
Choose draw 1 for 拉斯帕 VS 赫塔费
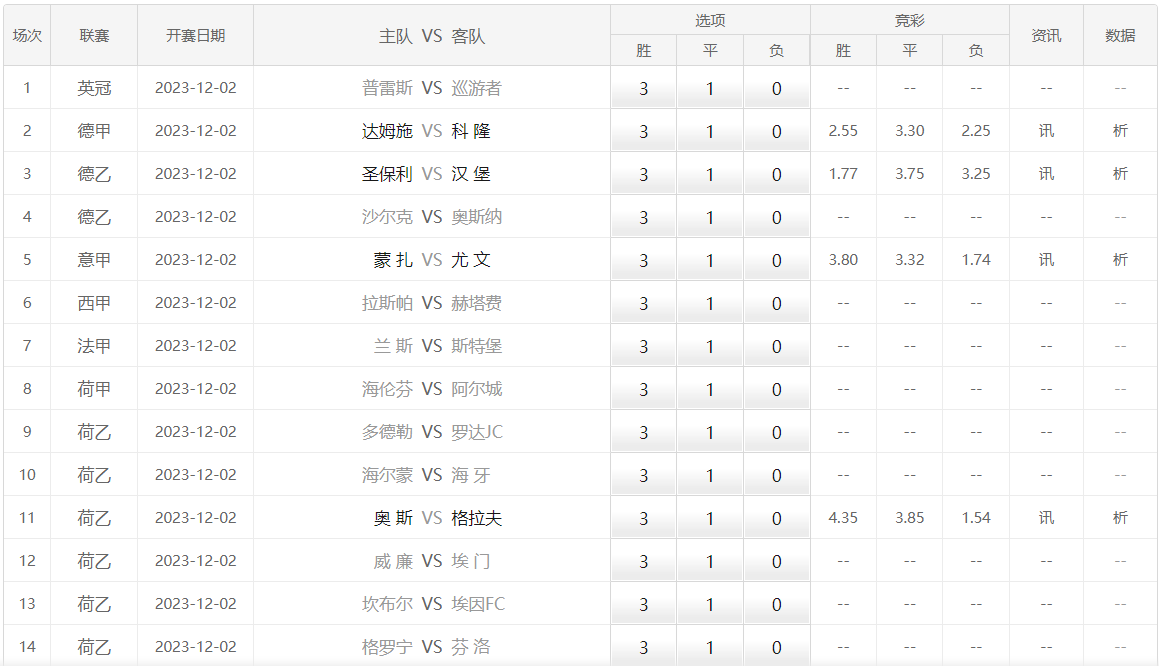click(x=710, y=303)
